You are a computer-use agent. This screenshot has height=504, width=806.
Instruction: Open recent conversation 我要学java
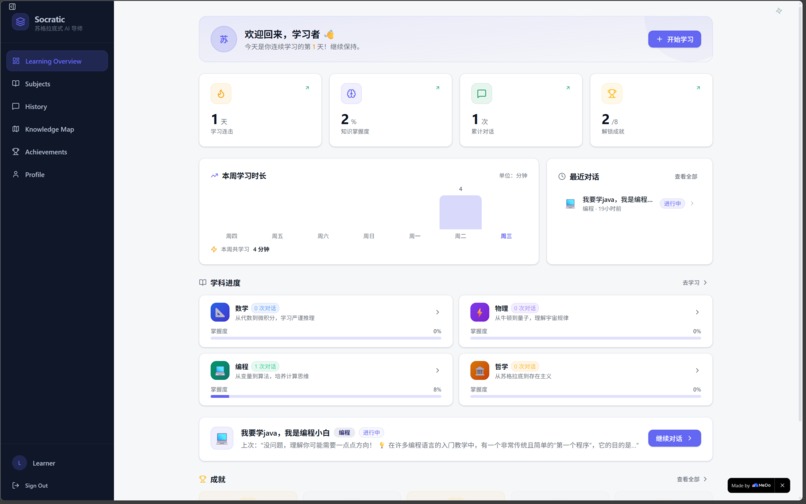click(630, 204)
